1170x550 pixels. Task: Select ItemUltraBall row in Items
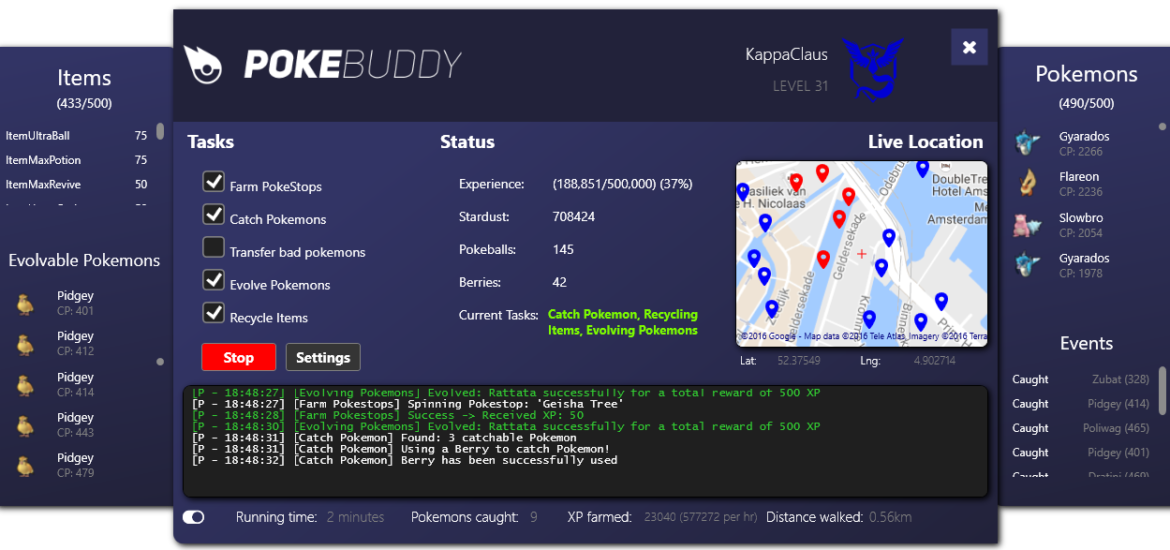coord(76,136)
